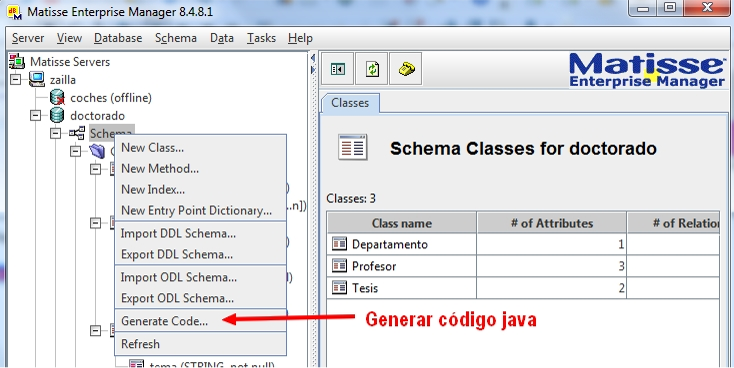Click the yellow telephone toolbar icon
734x368 pixels.
click(x=406, y=69)
